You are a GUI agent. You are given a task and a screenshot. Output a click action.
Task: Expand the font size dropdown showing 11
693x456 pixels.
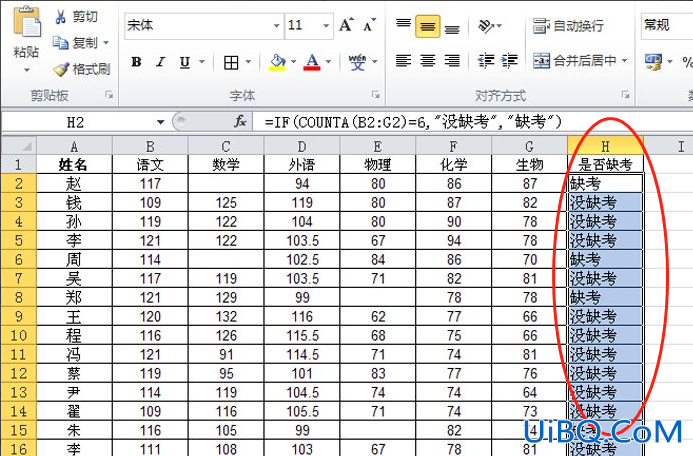[326, 26]
